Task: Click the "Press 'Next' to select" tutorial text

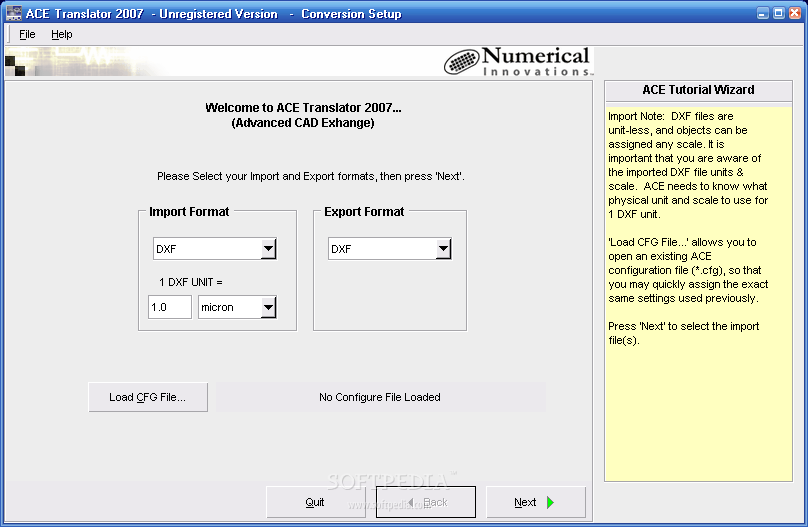Action: point(683,333)
